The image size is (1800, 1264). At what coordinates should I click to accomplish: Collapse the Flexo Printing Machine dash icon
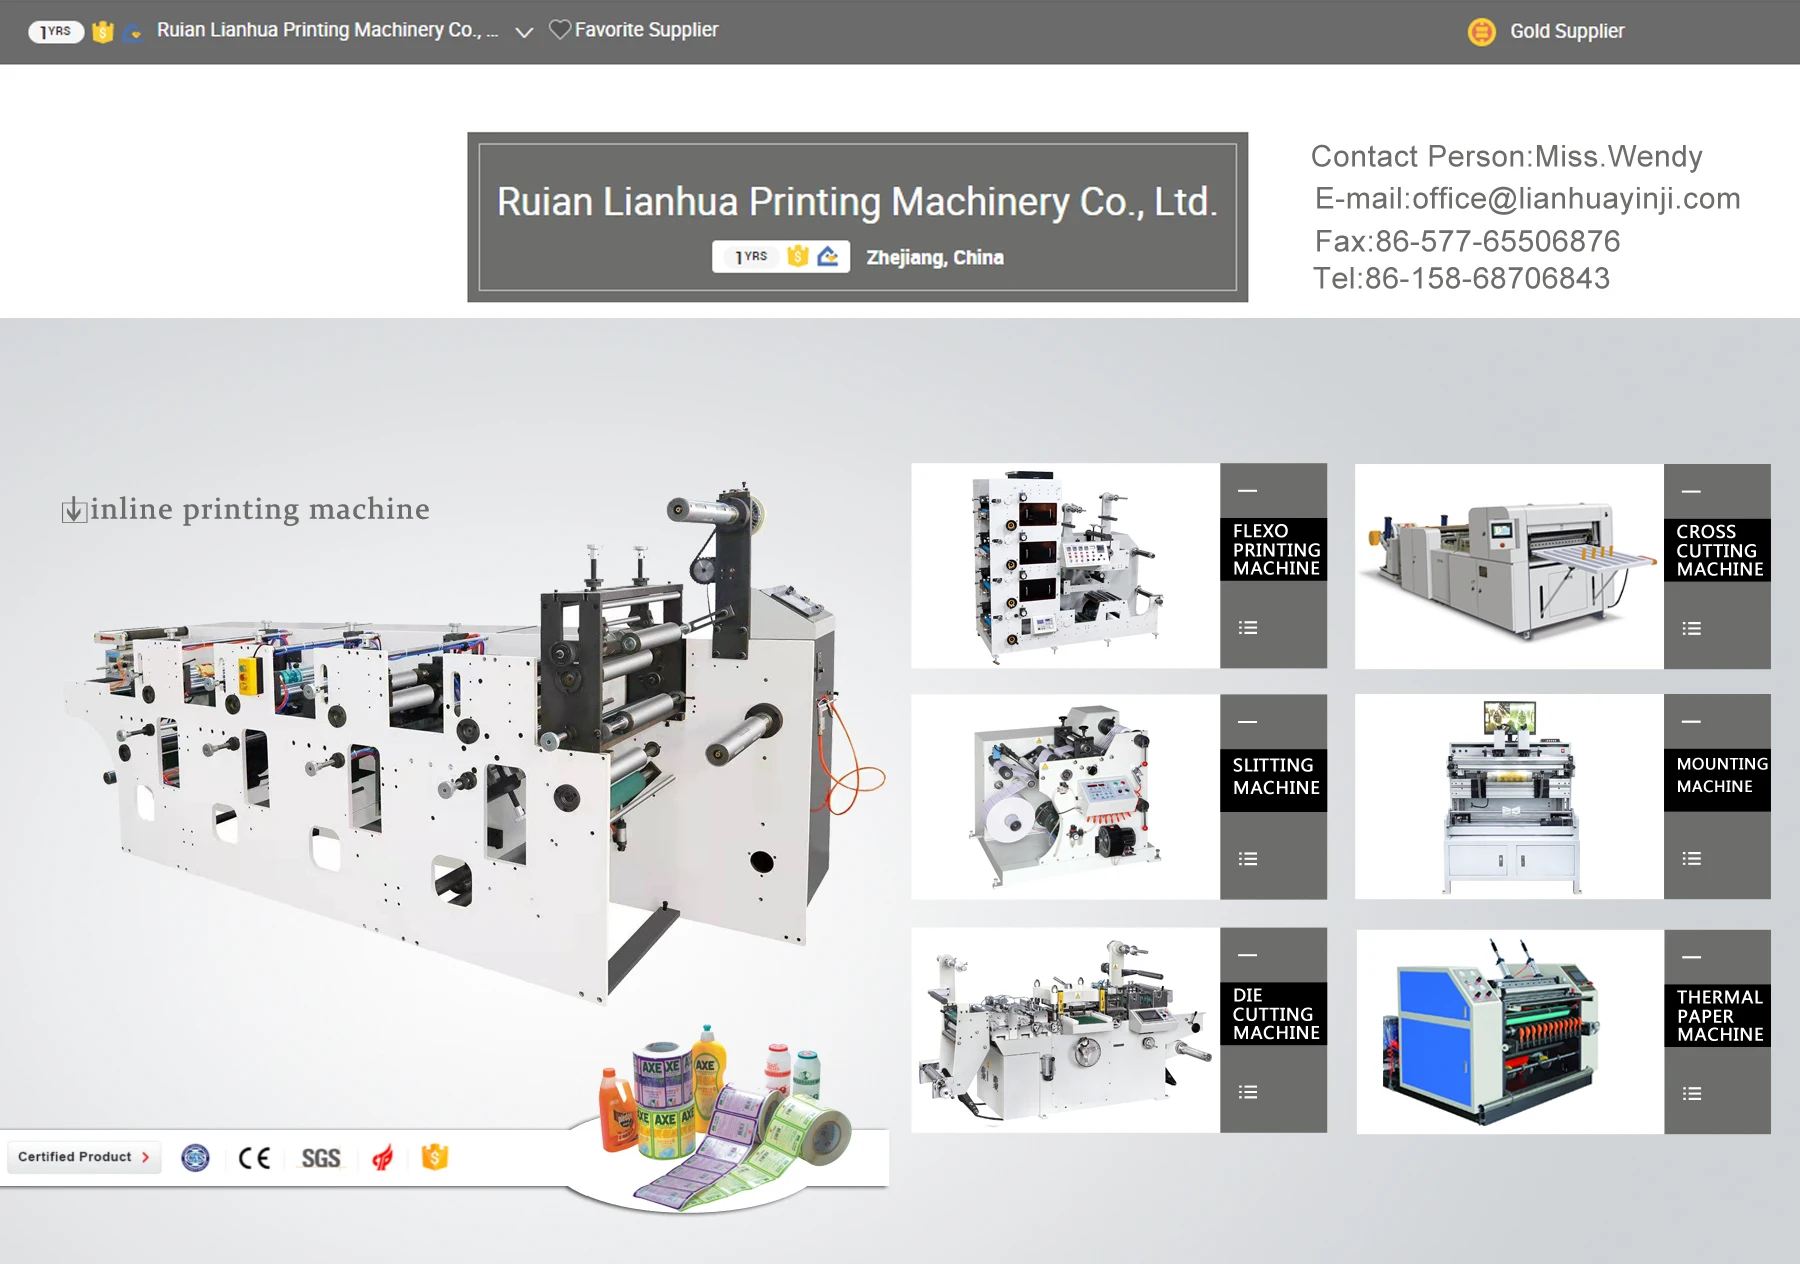coord(1247,491)
